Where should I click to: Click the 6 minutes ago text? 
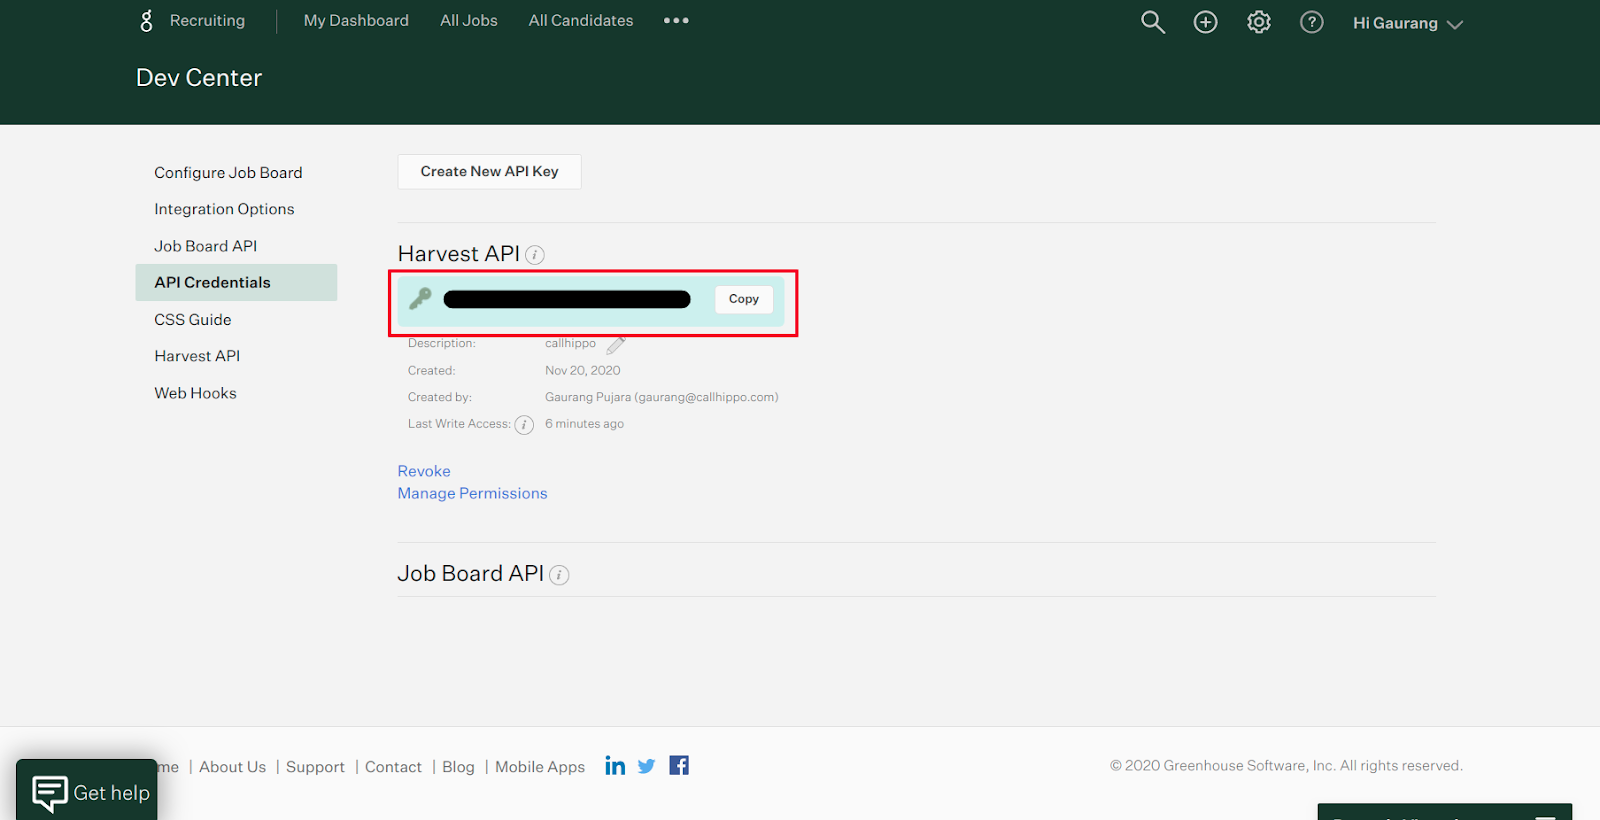coord(584,424)
